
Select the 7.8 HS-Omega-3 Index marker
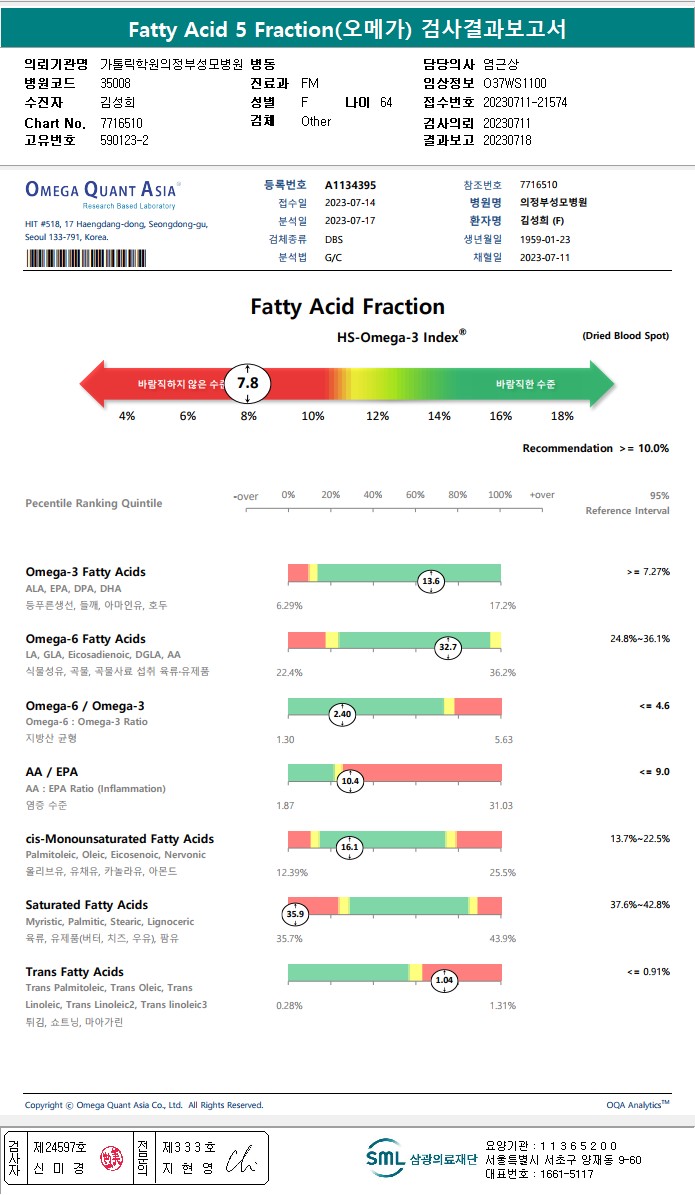click(x=247, y=383)
